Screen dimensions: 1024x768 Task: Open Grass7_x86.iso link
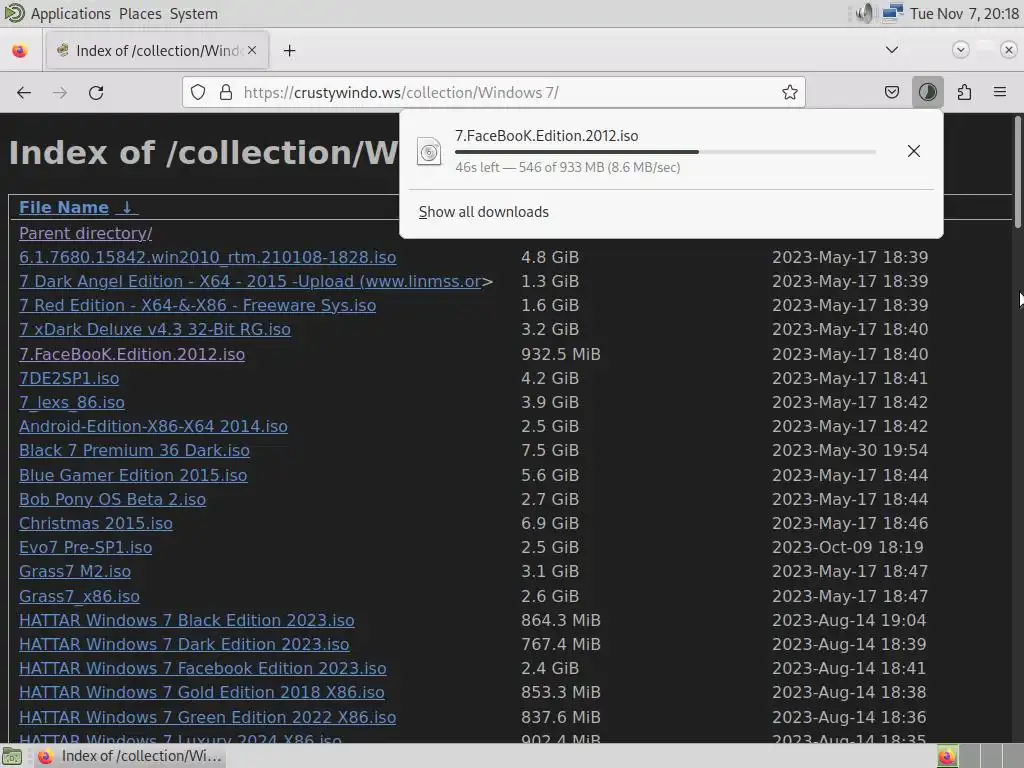[79, 596]
